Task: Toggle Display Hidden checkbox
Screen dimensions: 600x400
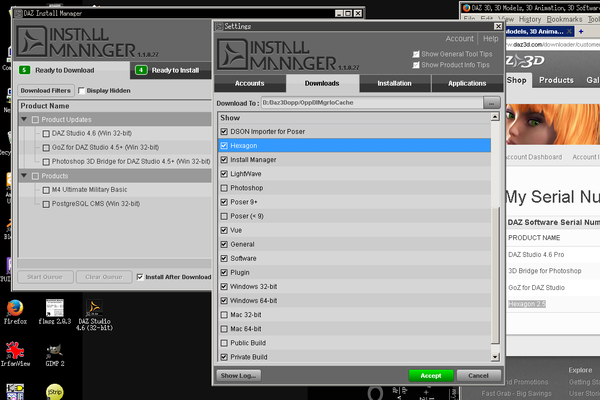Action: pyautogui.click(x=81, y=91)
